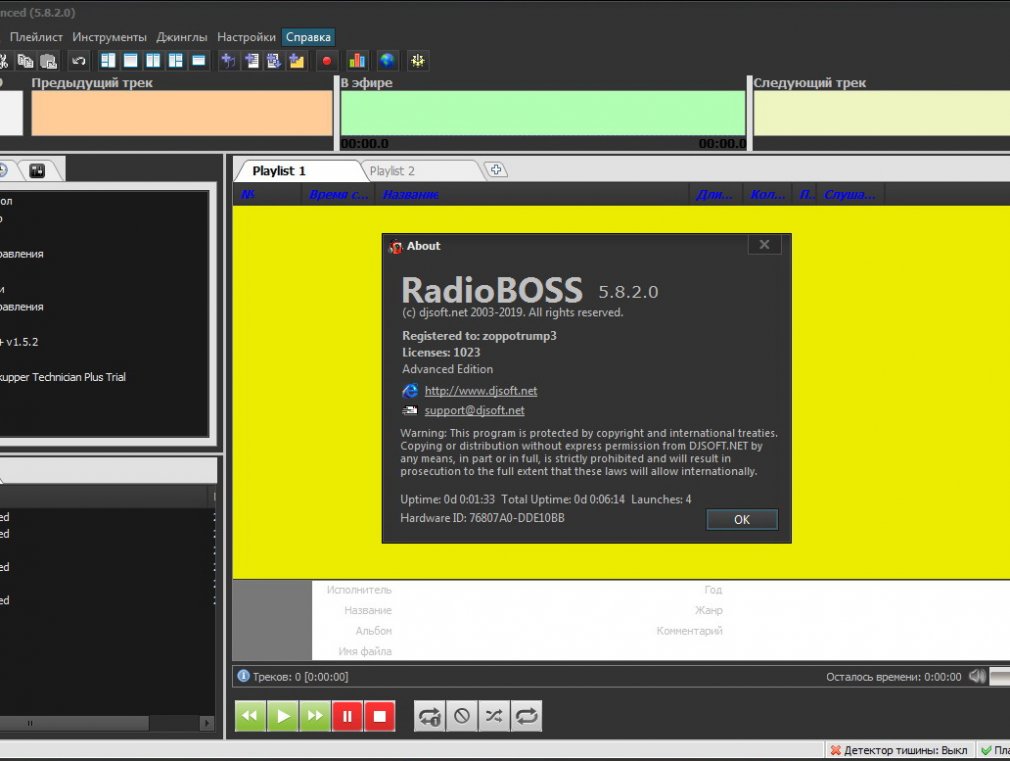Select the two-column layout icon
Viewport: 1010px width, 761px height.
pyautogui.click(x=153, y=61)
